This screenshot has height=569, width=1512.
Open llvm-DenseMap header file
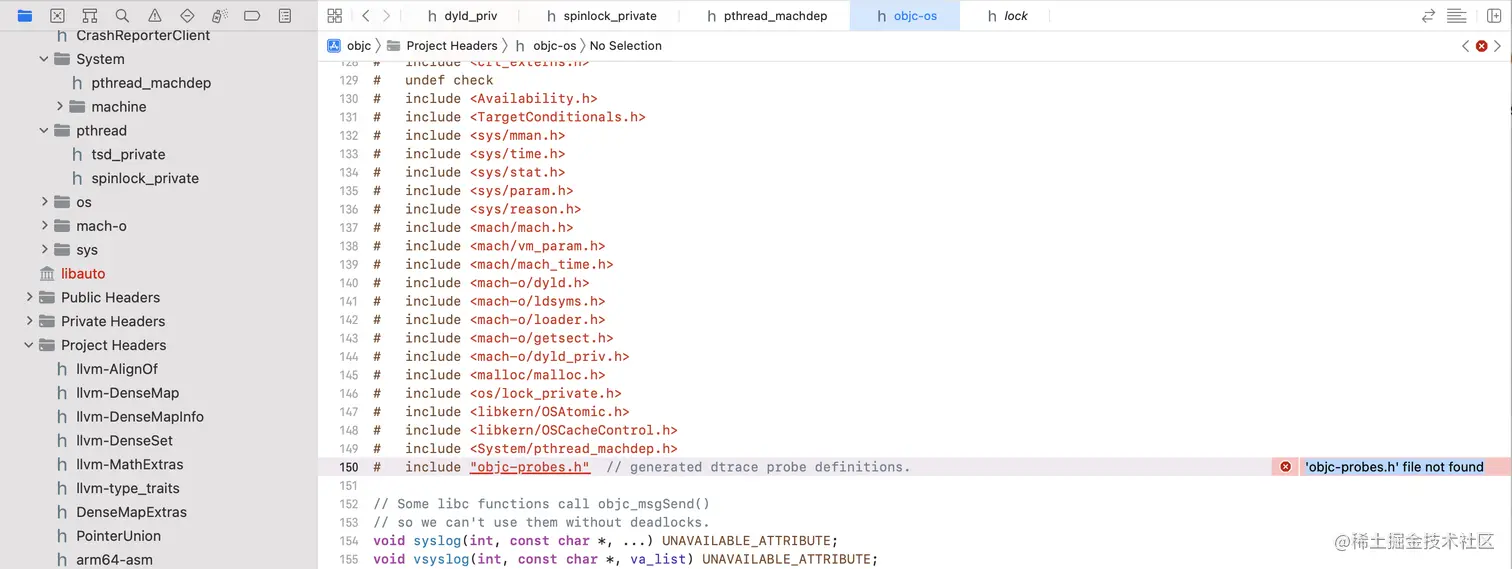[127, 393]
